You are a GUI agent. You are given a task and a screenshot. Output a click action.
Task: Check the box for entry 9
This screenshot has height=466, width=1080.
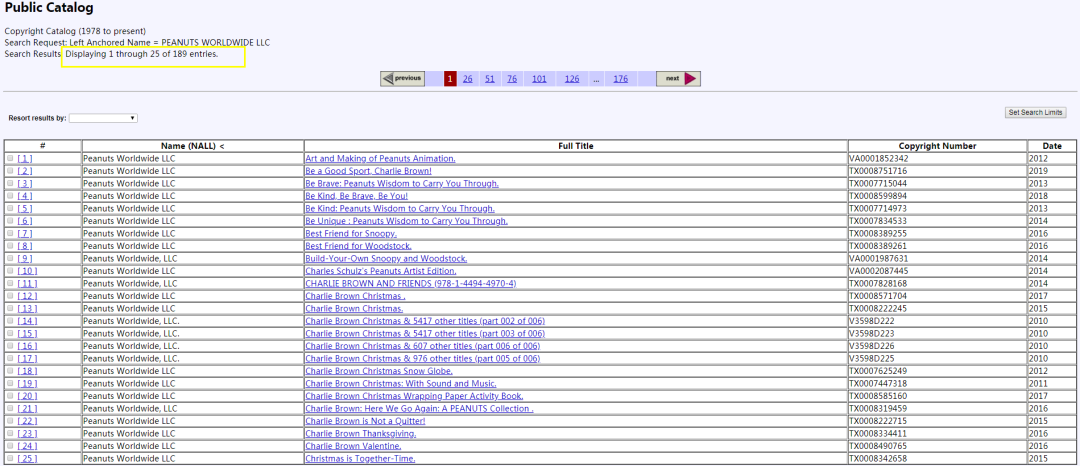10,258
